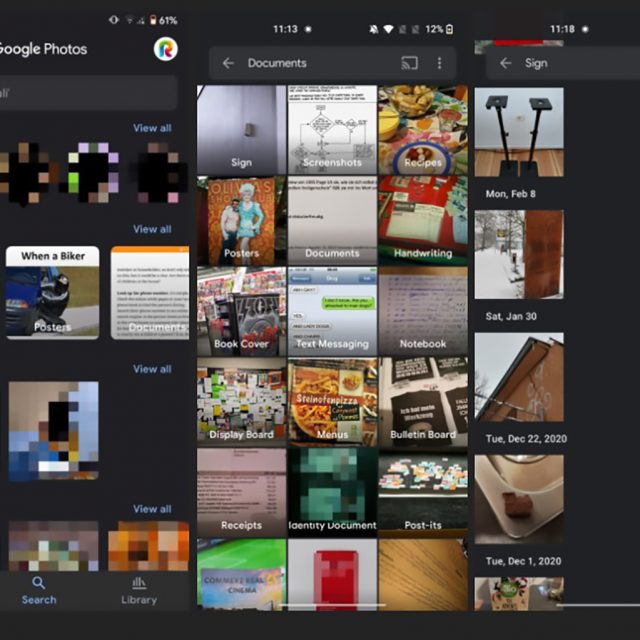The image size is (640, 640).
Task: Open the Bulletin Board category
Action: pos(423,402)
